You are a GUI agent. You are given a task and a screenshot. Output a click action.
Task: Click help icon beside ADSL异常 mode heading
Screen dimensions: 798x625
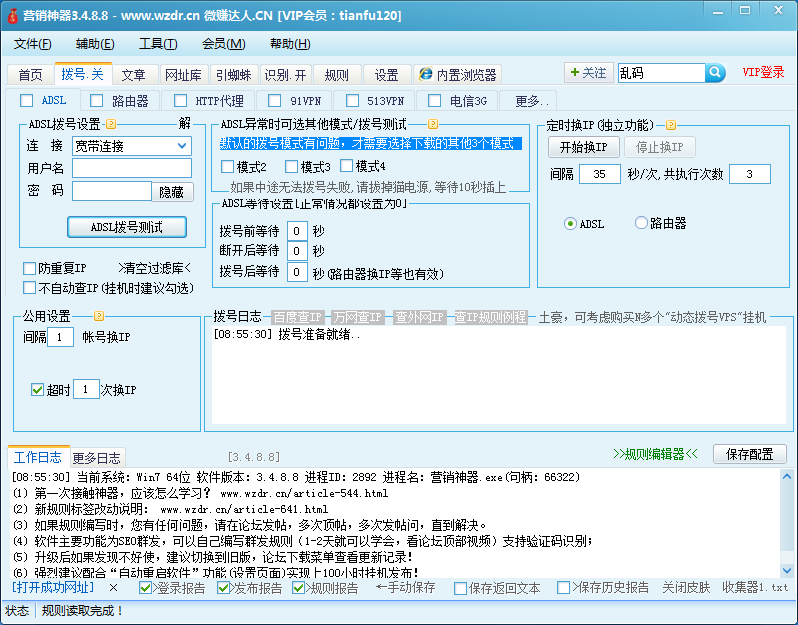click(x=433, y=124)
